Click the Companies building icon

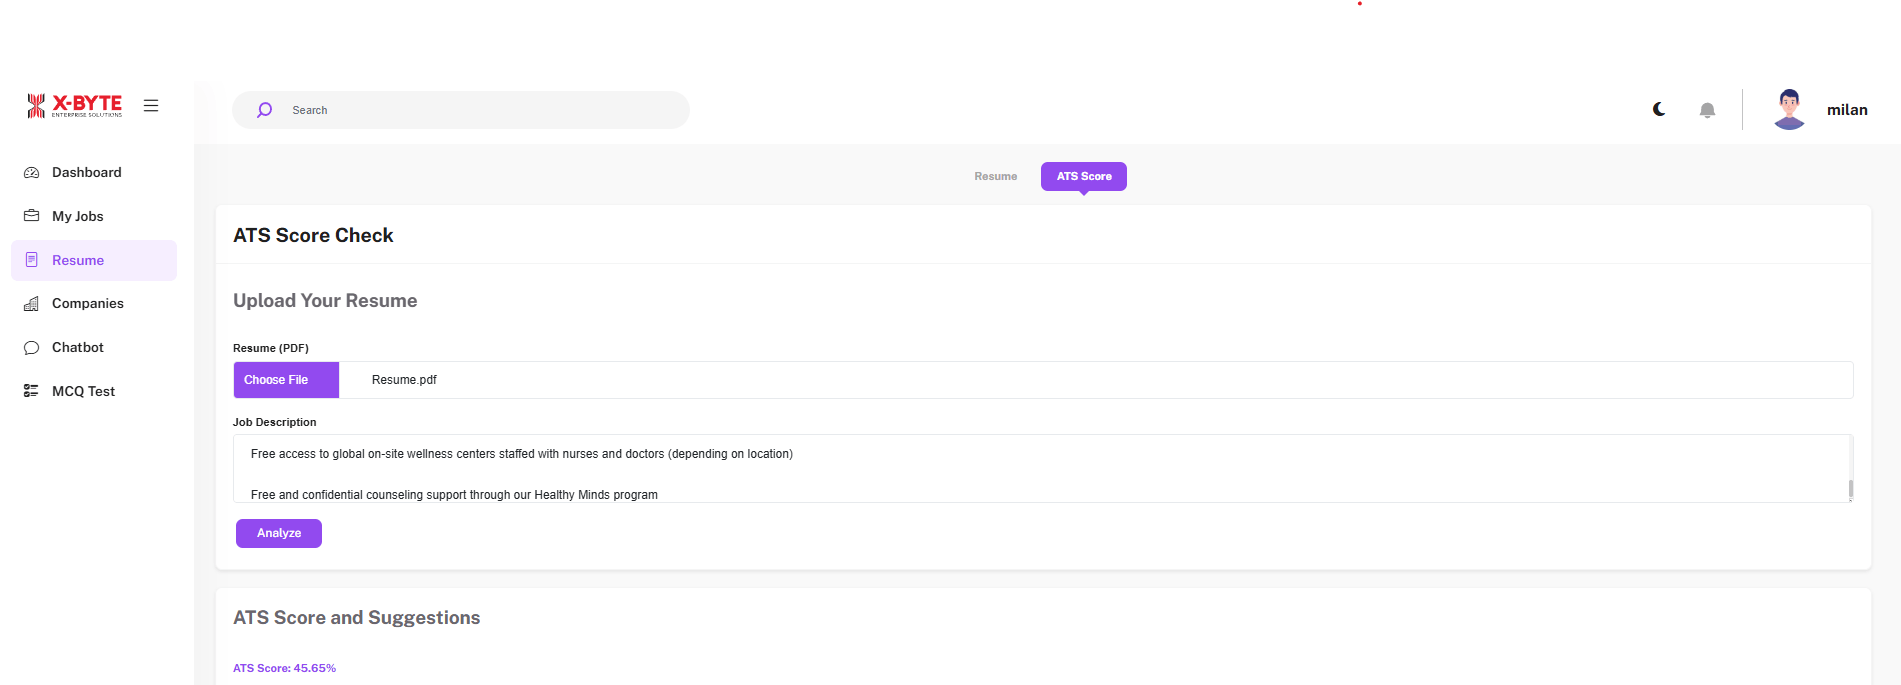[x=32, y=304]
